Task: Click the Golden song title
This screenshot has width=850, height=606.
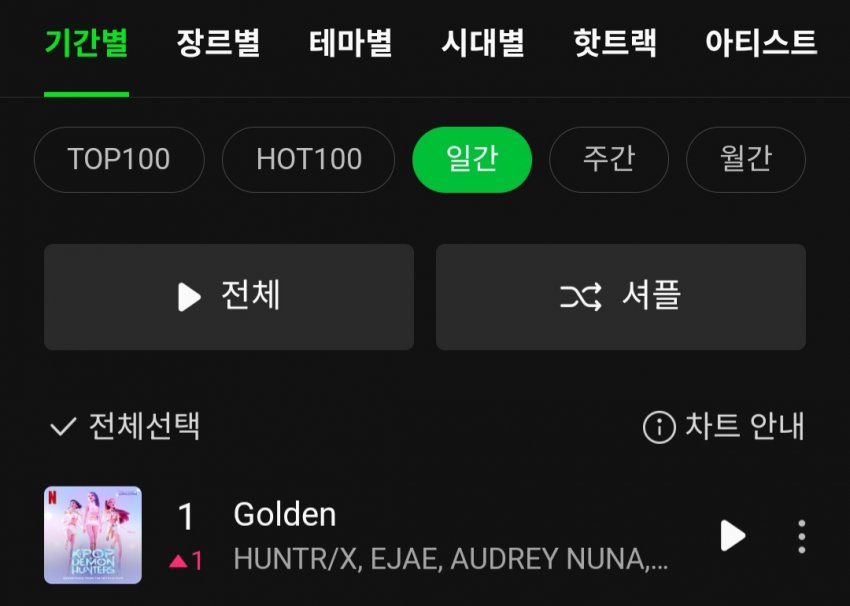Action: pyautogui.click(x=285, y=514)
